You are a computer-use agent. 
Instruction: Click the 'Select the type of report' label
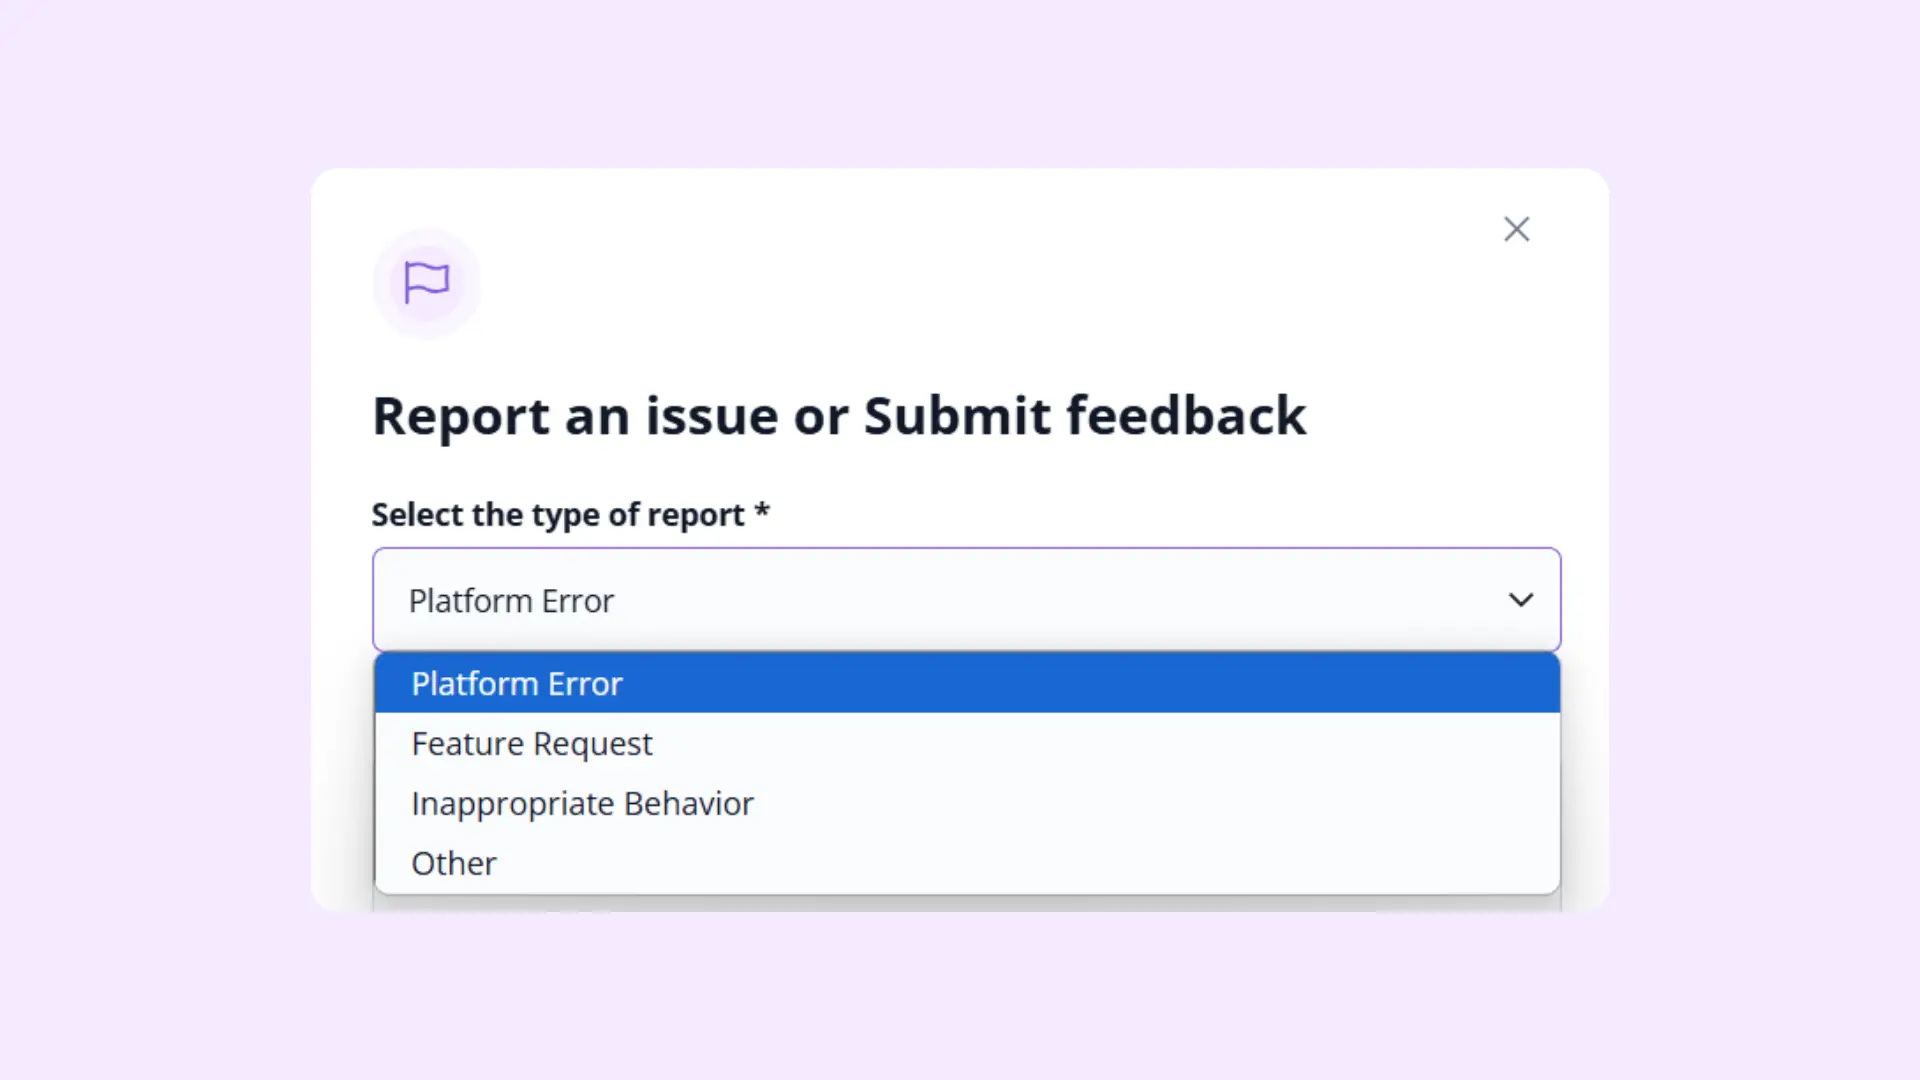tap(558, 514)
